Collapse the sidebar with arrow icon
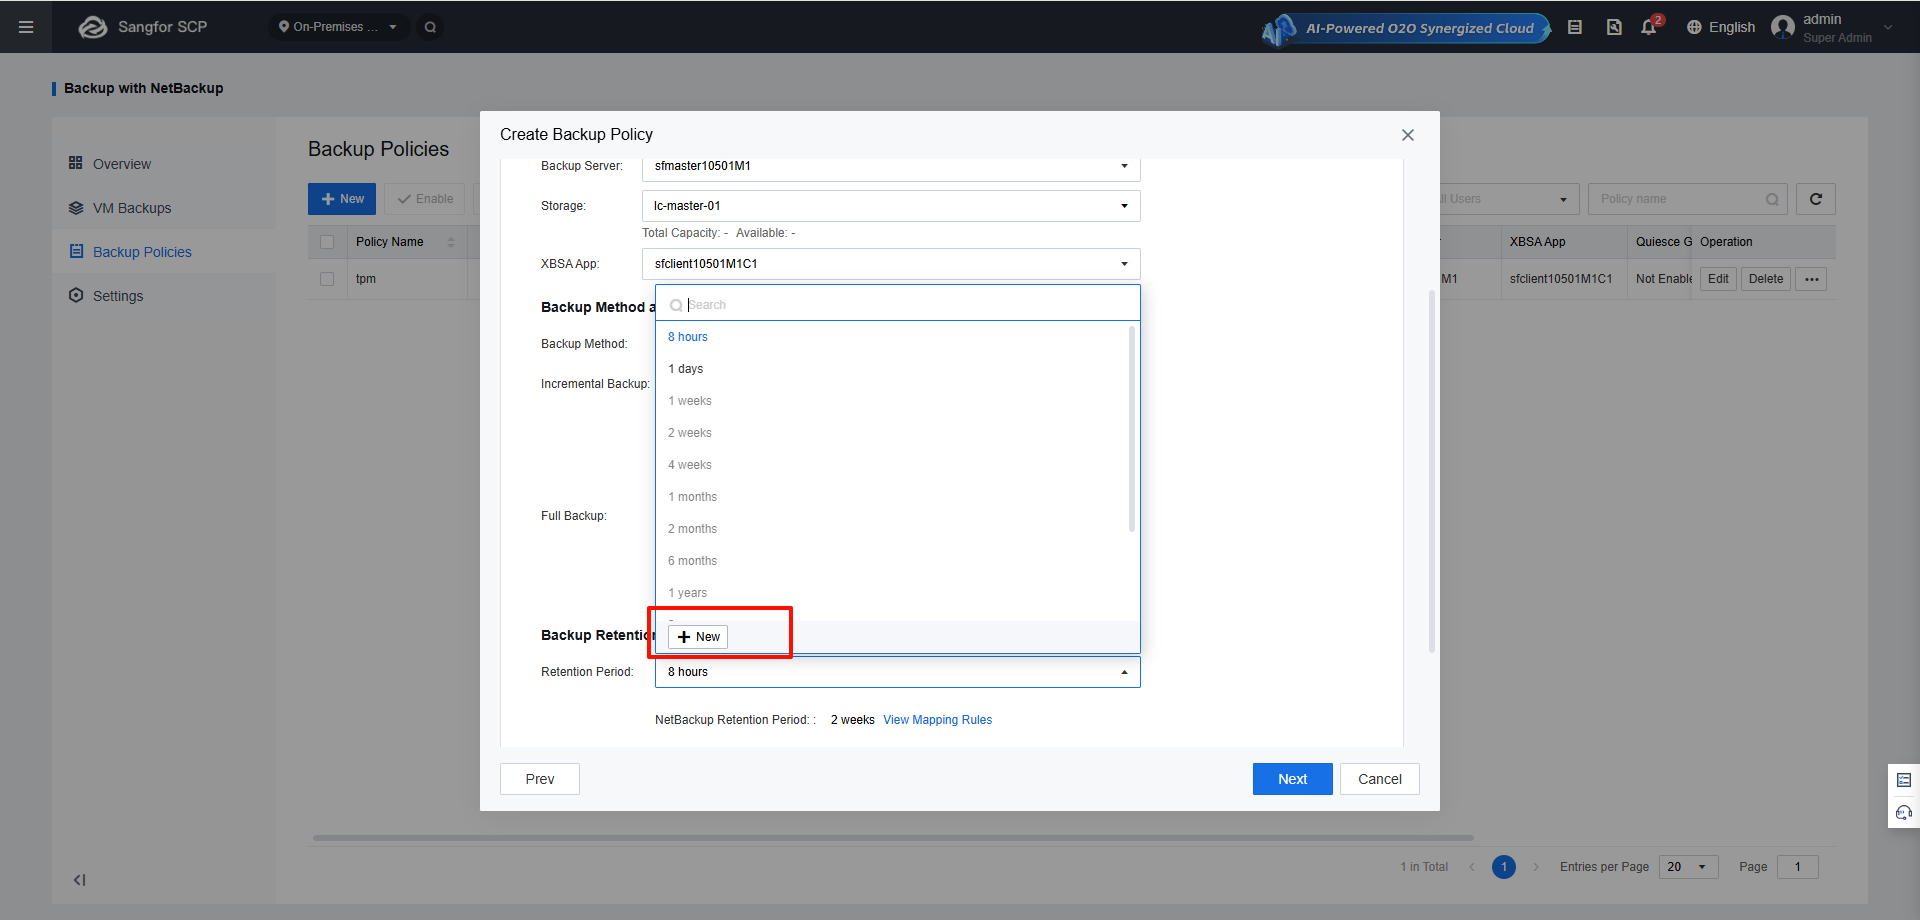 (x=79, y=880)
